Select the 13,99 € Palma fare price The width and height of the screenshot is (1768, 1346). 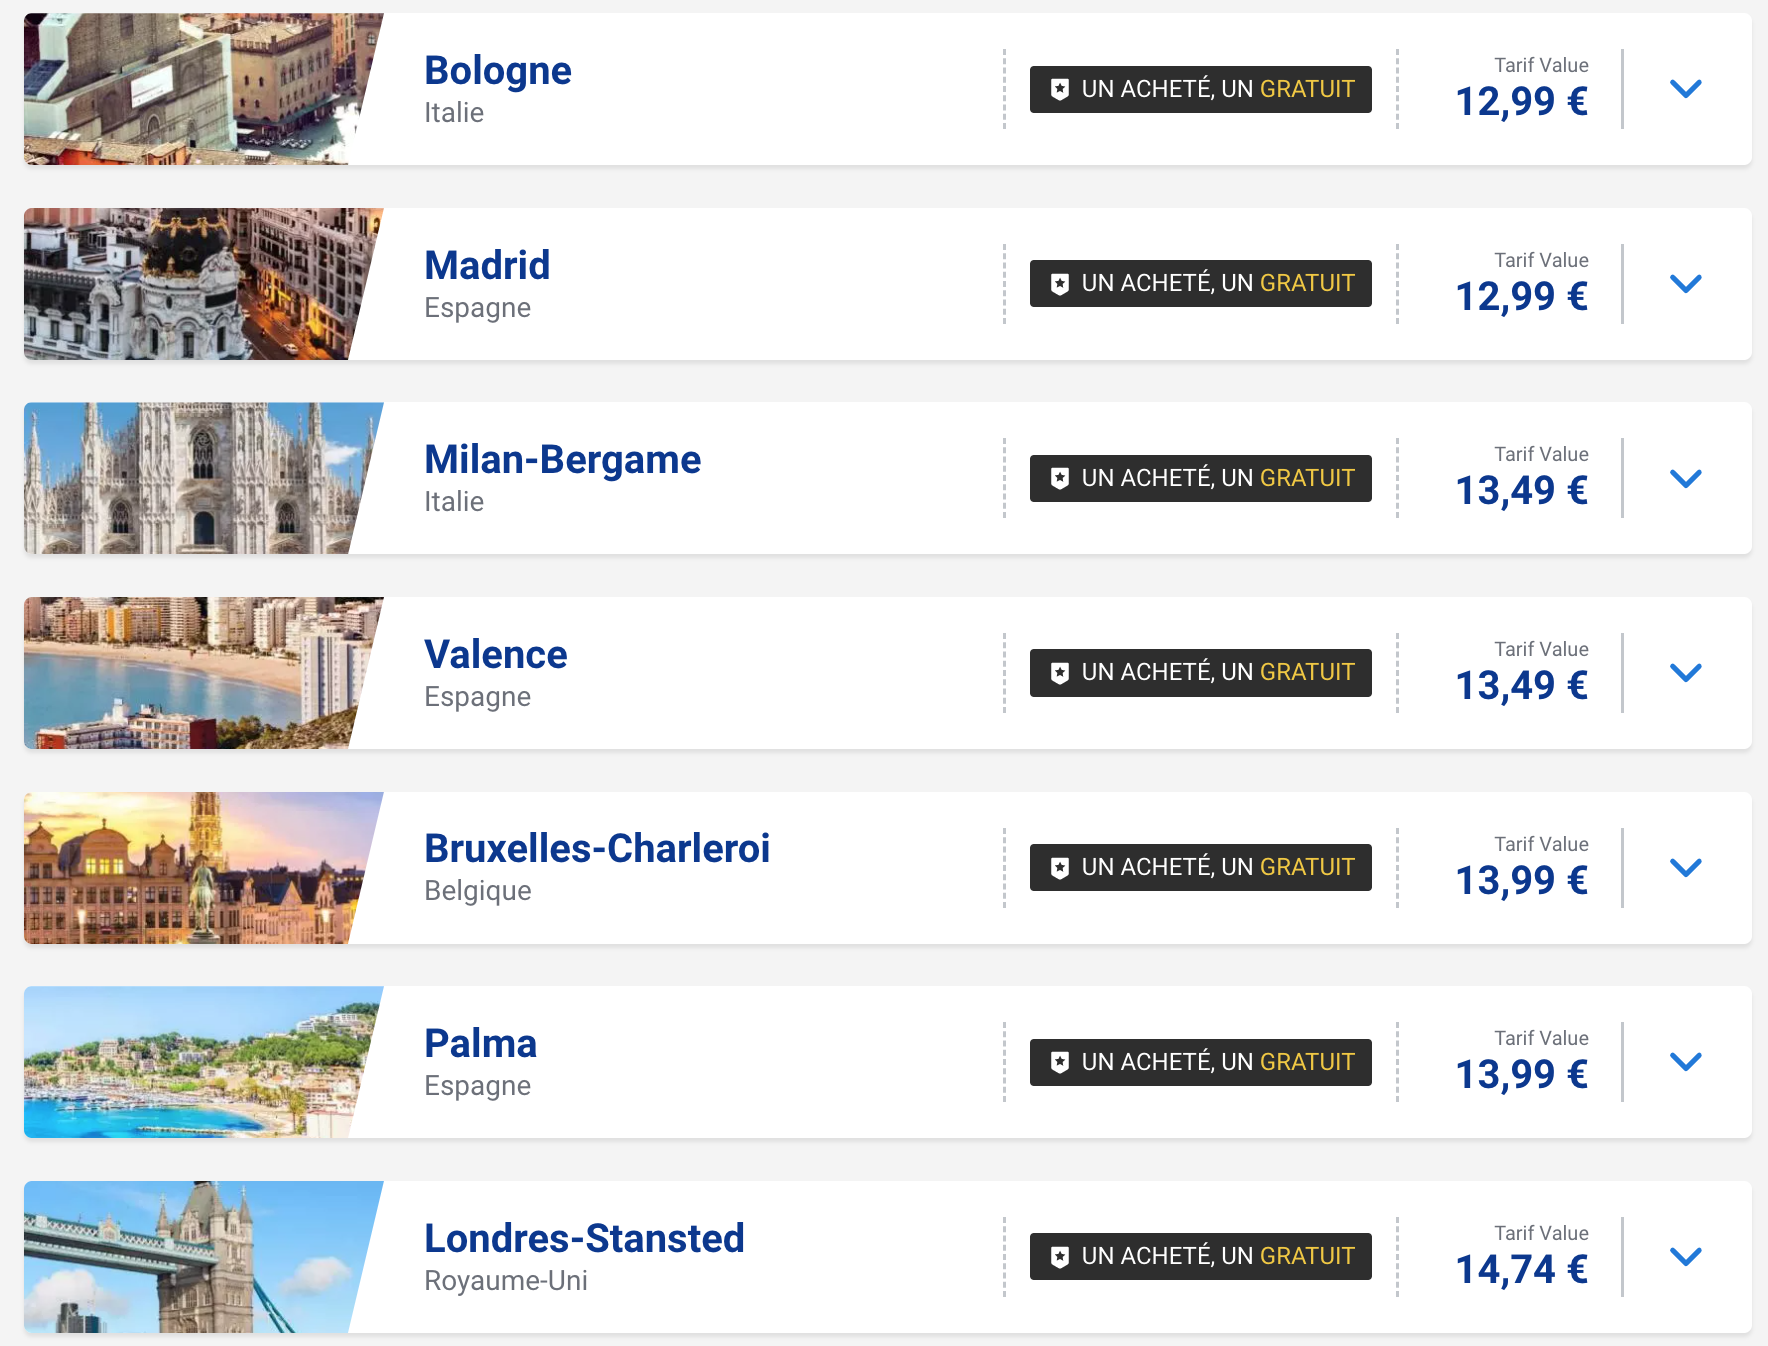coord(1522,1074)
